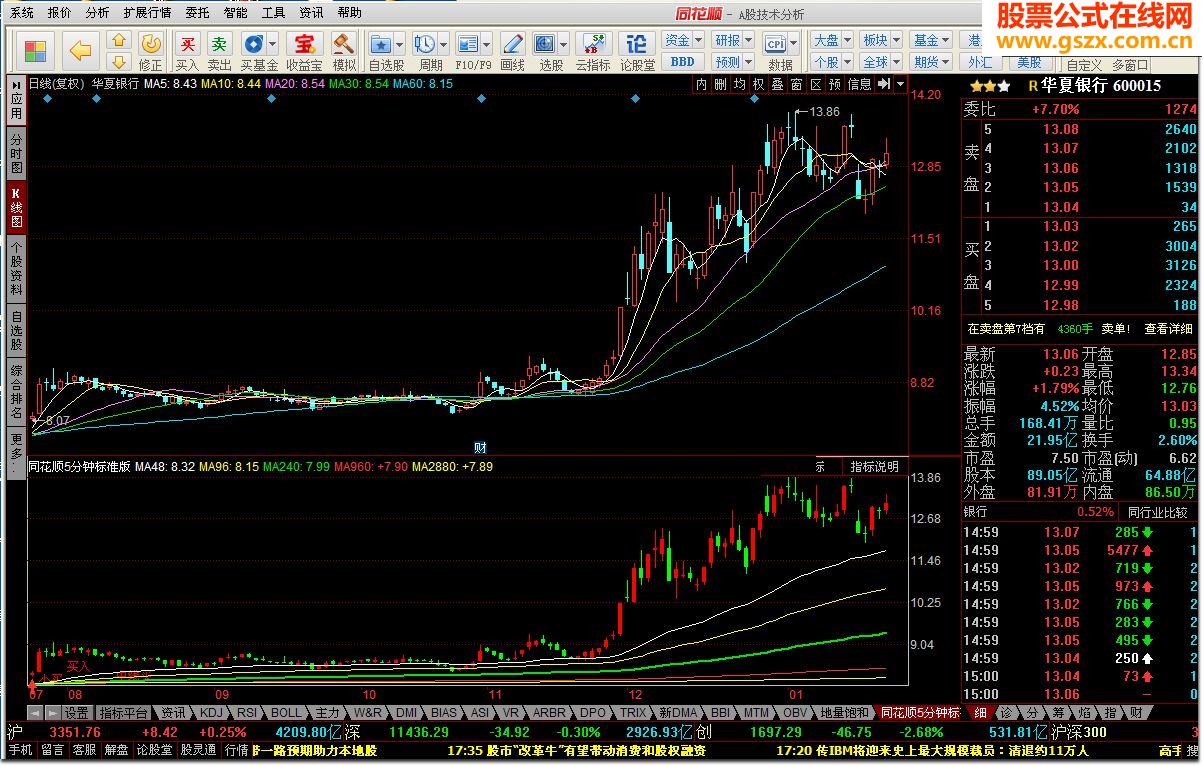Click the 设置 button in indicator bar
The image size is (1204, 766).
coord(76,713)
